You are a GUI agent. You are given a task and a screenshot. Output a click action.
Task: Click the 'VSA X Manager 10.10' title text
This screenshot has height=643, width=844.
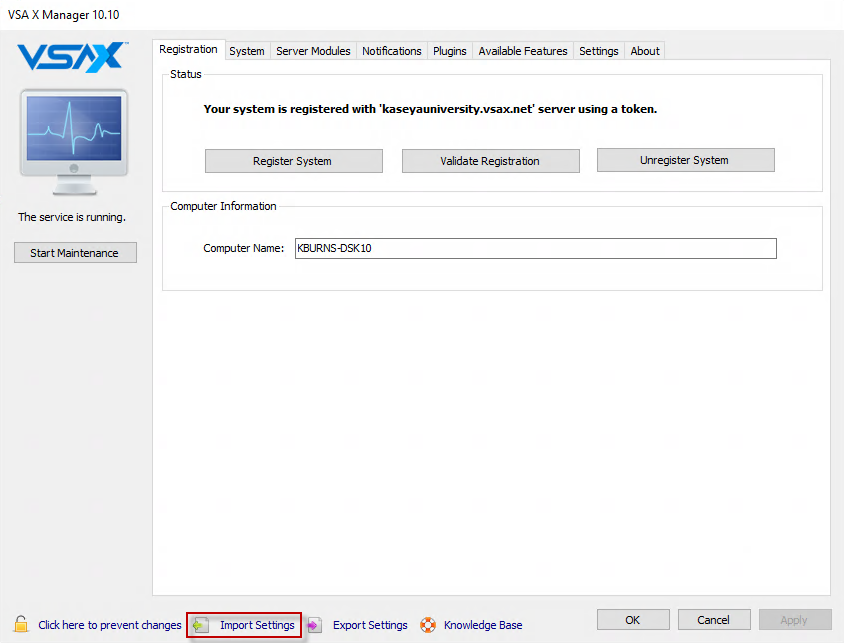64,15
